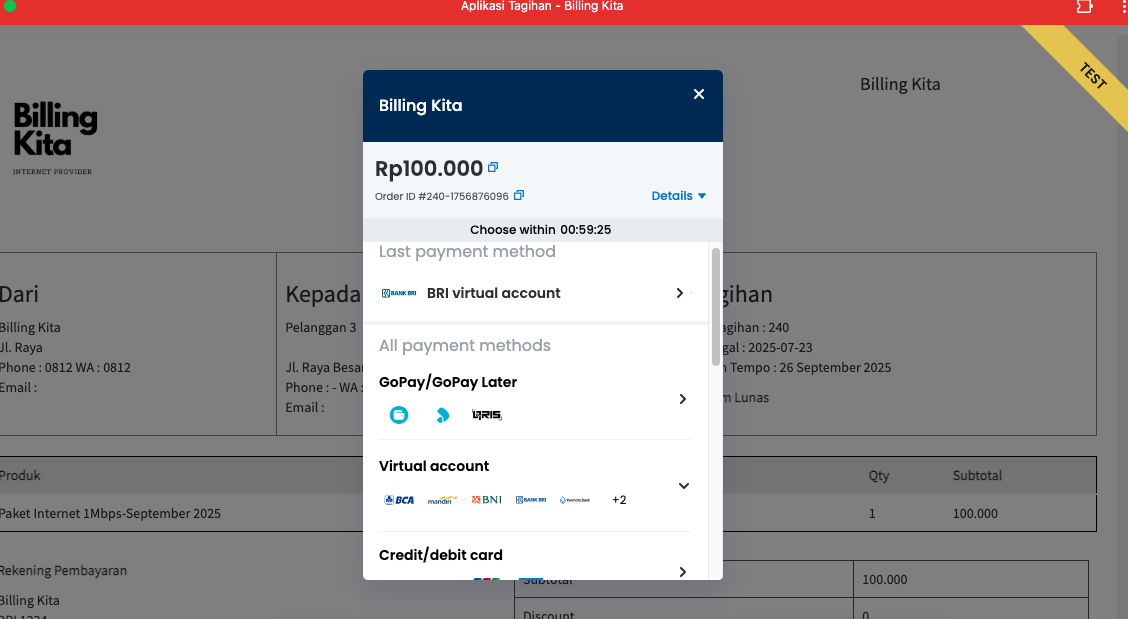Open the GoPay/GoPay Later payment option
Image resolution: width=1128 pixels, height=619 pixels.
[x=683, y=399]
